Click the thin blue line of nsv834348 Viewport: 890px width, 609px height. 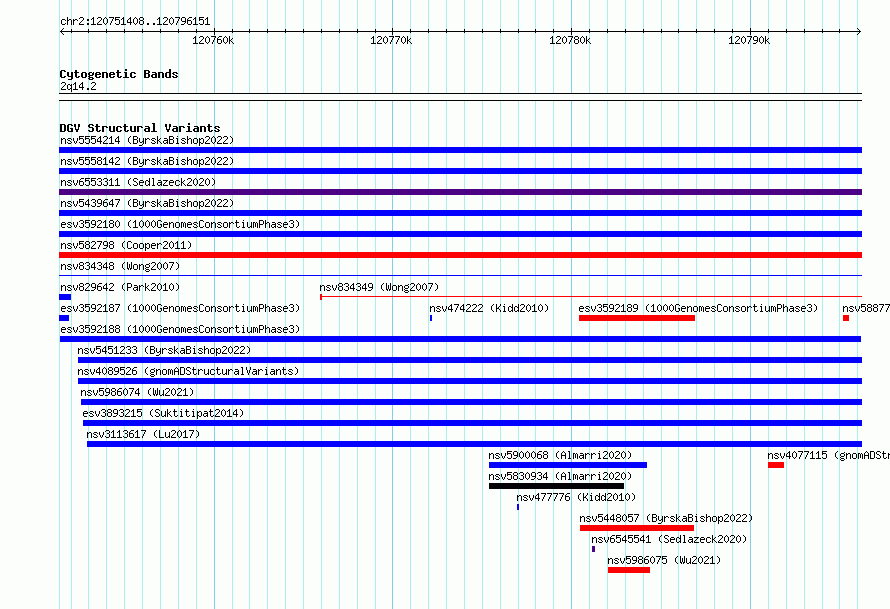tap(460, 276)
